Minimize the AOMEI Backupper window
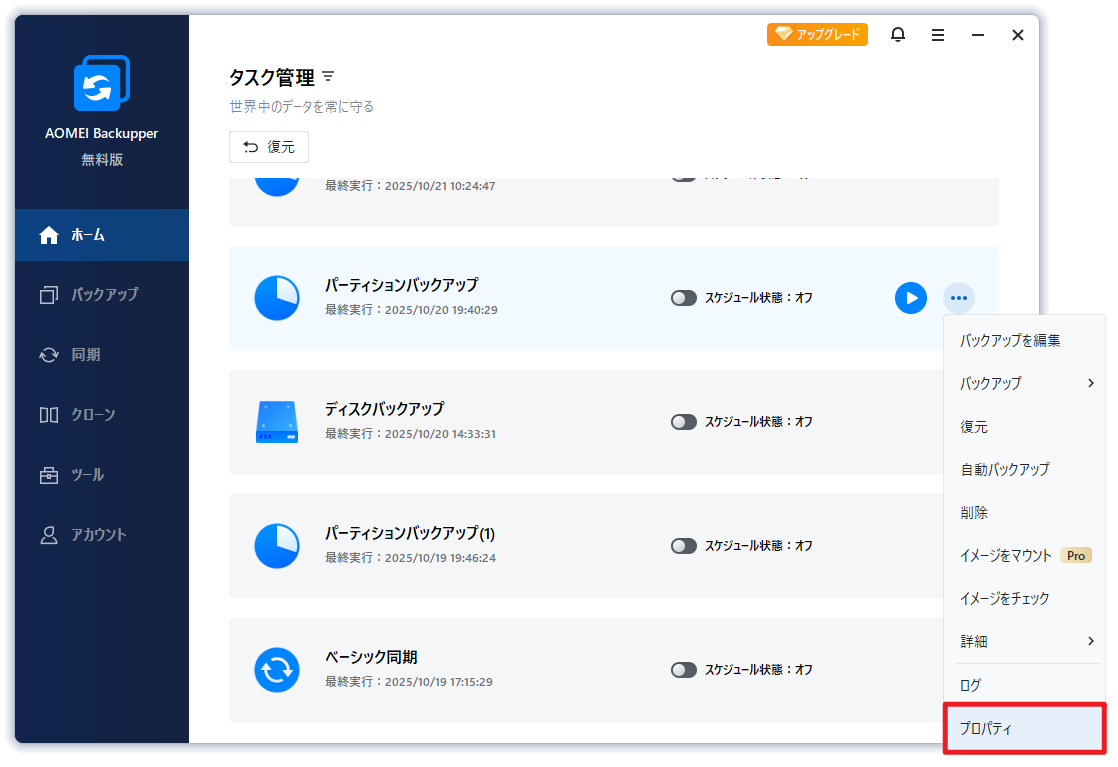1118x767 pixels. tap(978, 35)
